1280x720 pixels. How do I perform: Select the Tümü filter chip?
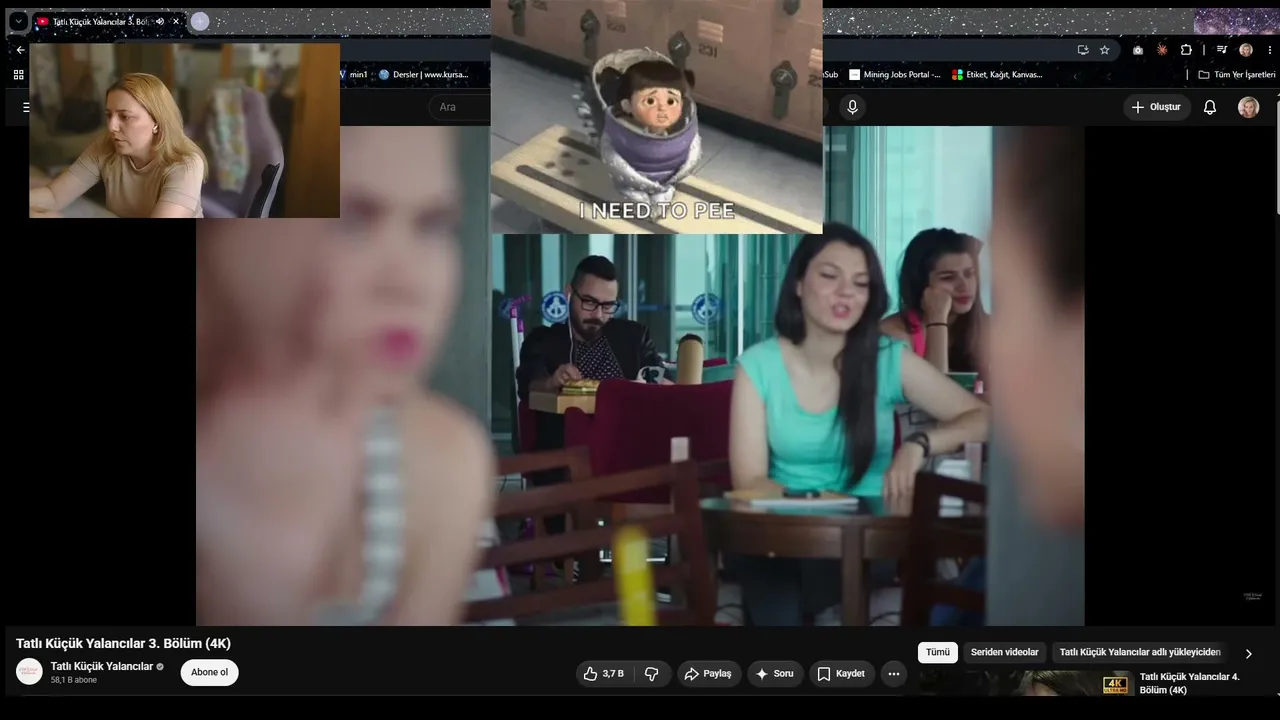(938, 652)
